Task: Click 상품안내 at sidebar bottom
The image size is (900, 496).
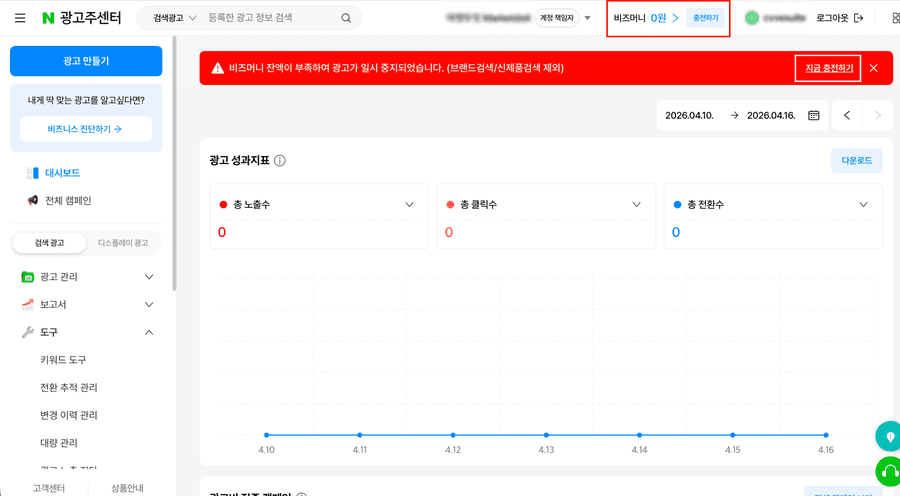Action: (127, 488)
